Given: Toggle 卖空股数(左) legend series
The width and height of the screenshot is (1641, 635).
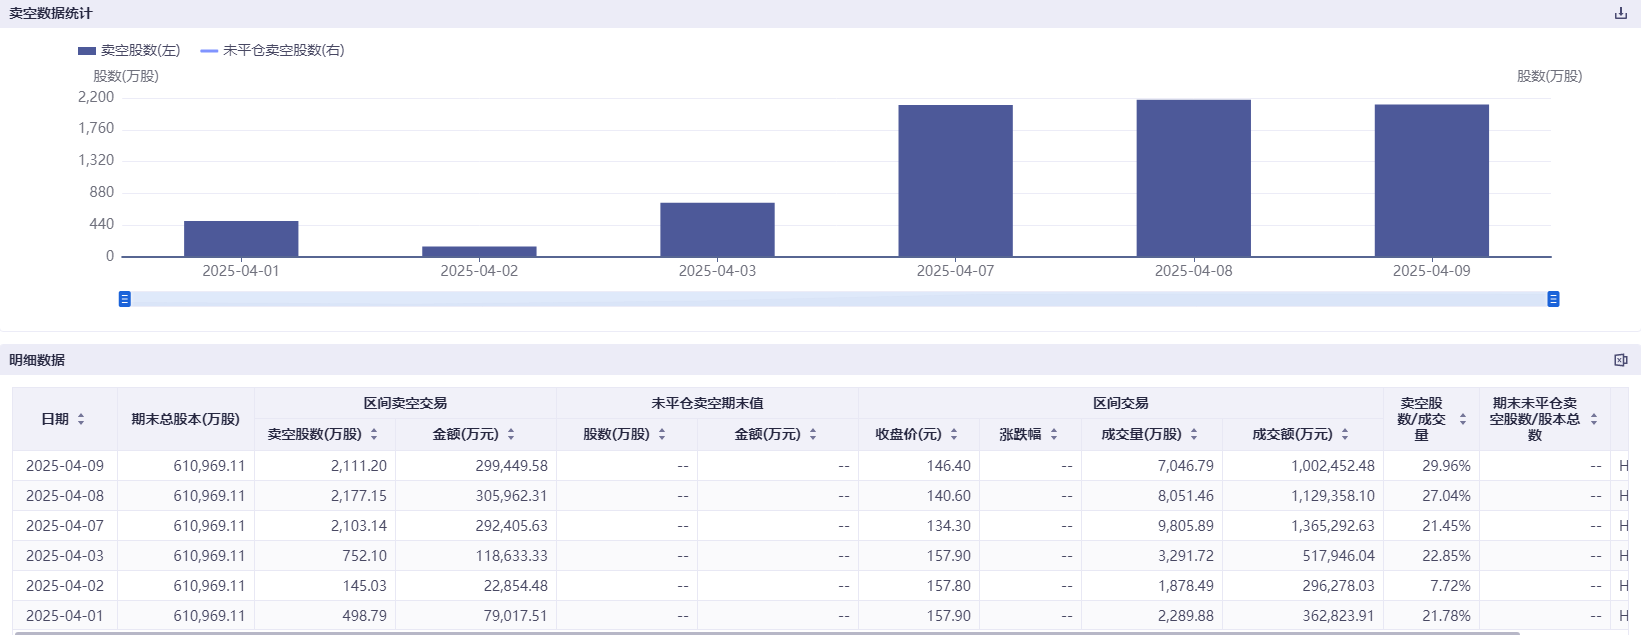Looking at the screenshot, I should (129, 50).
